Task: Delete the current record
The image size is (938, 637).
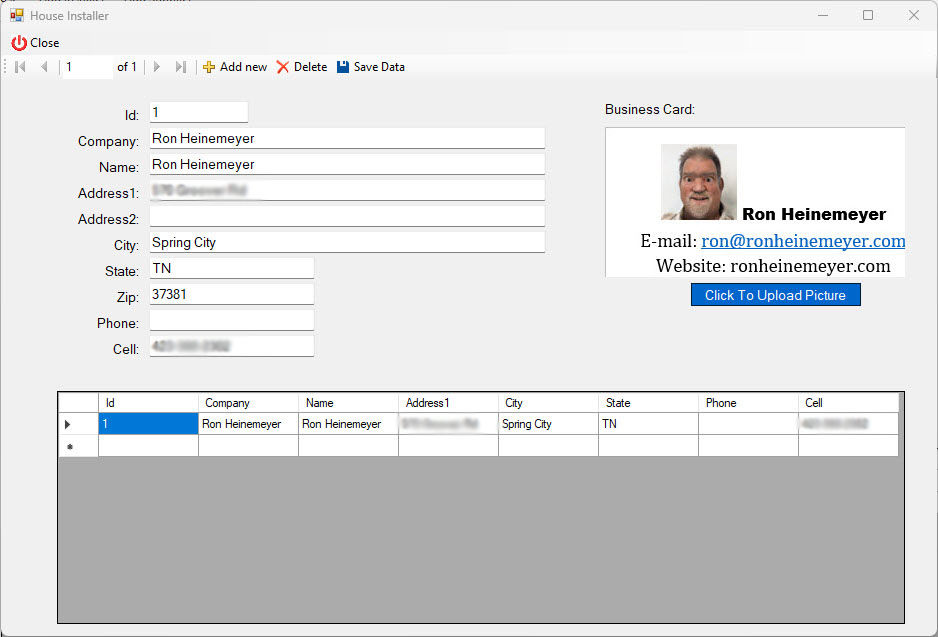Action: point(301,67)
